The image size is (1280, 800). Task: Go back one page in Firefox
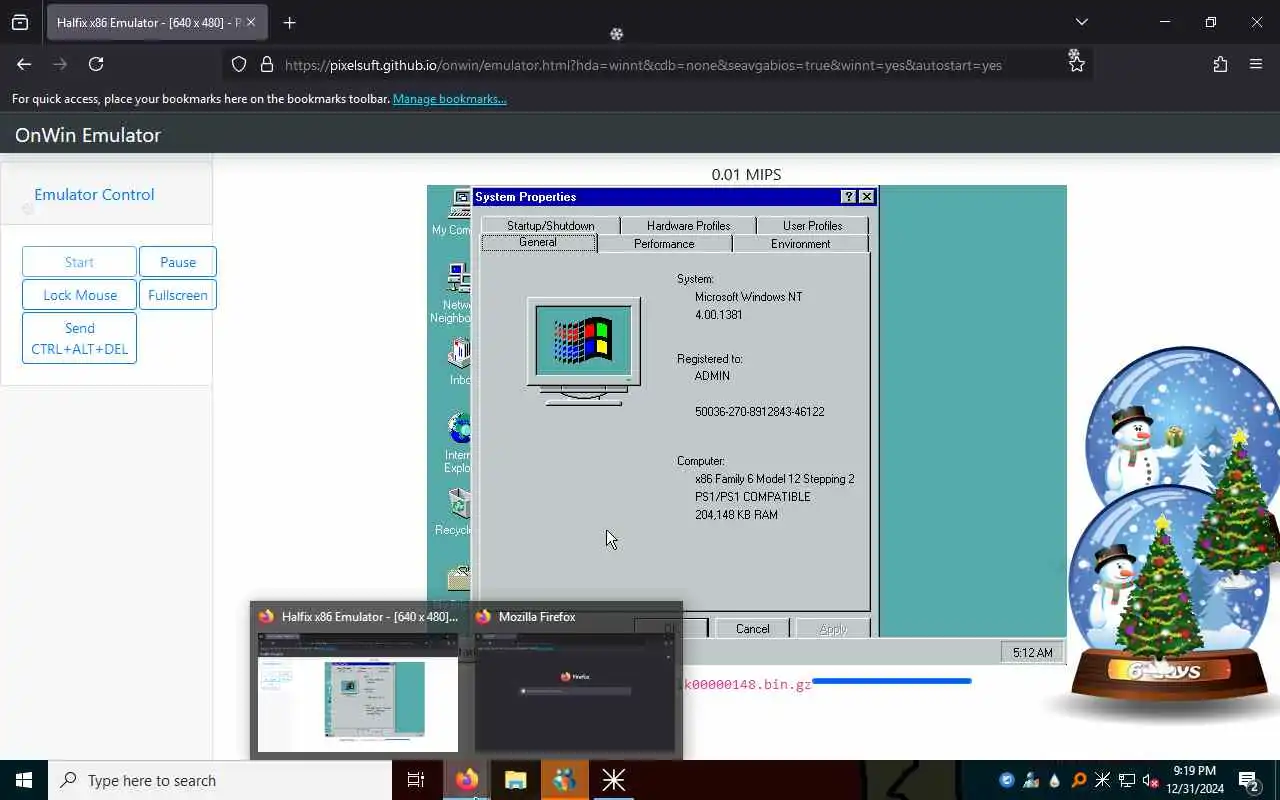coord(24,64)
